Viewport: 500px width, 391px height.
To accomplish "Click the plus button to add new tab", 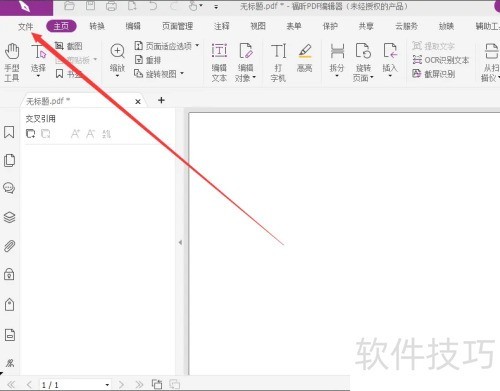I will pos(161,100).
